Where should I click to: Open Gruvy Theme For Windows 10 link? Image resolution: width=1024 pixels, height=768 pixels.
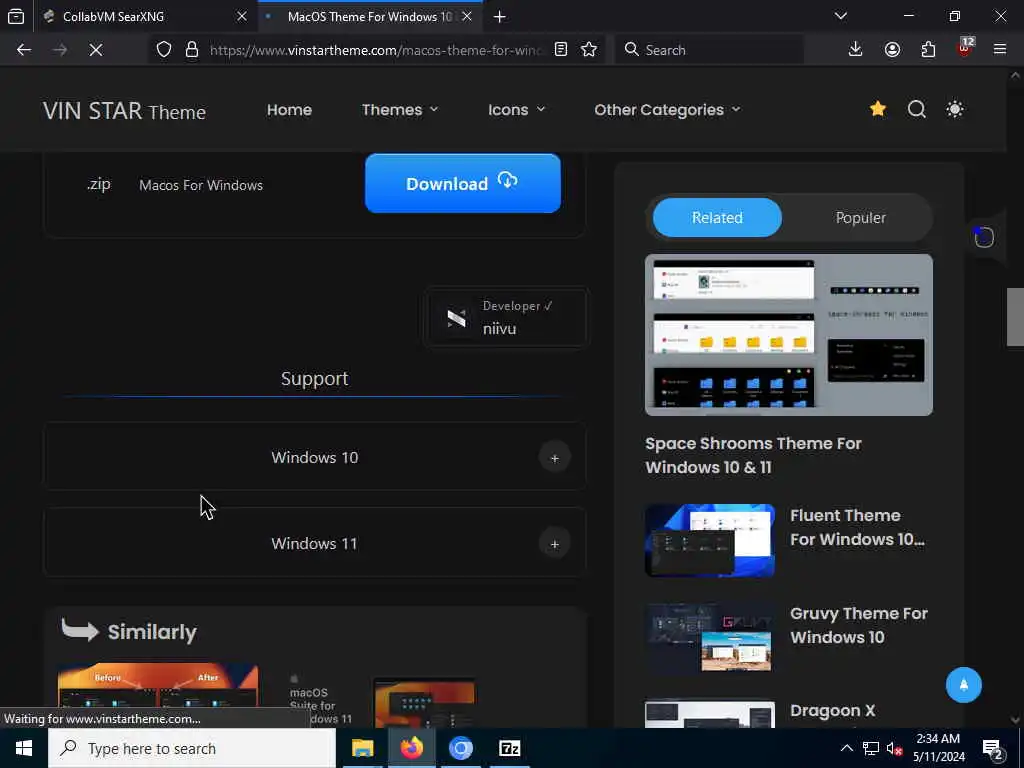coord(859,625)
